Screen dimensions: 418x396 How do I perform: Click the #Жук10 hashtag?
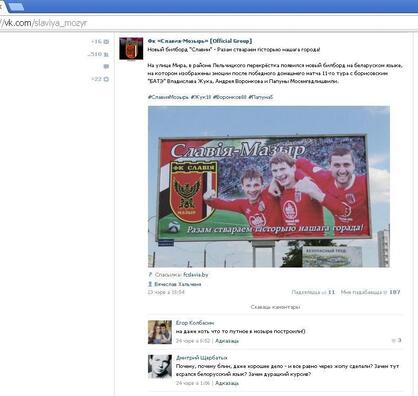tap(201, 97)
